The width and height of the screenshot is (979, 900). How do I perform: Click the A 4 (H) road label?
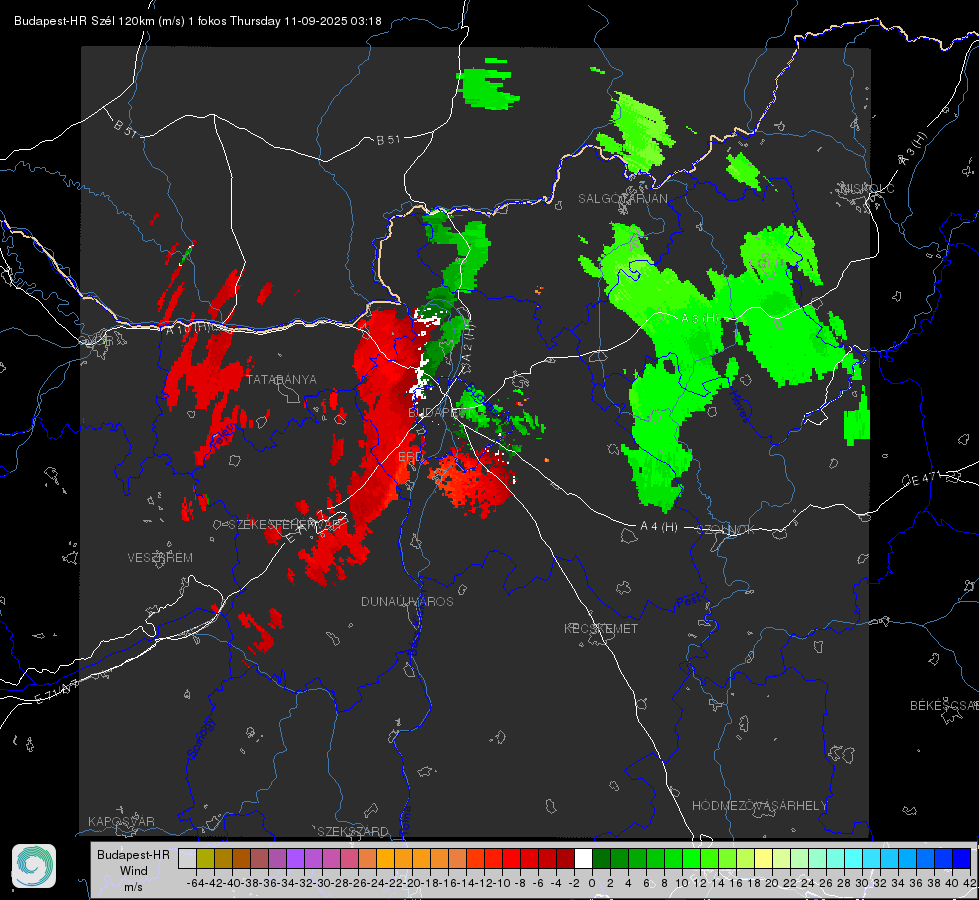coord(659,527)
